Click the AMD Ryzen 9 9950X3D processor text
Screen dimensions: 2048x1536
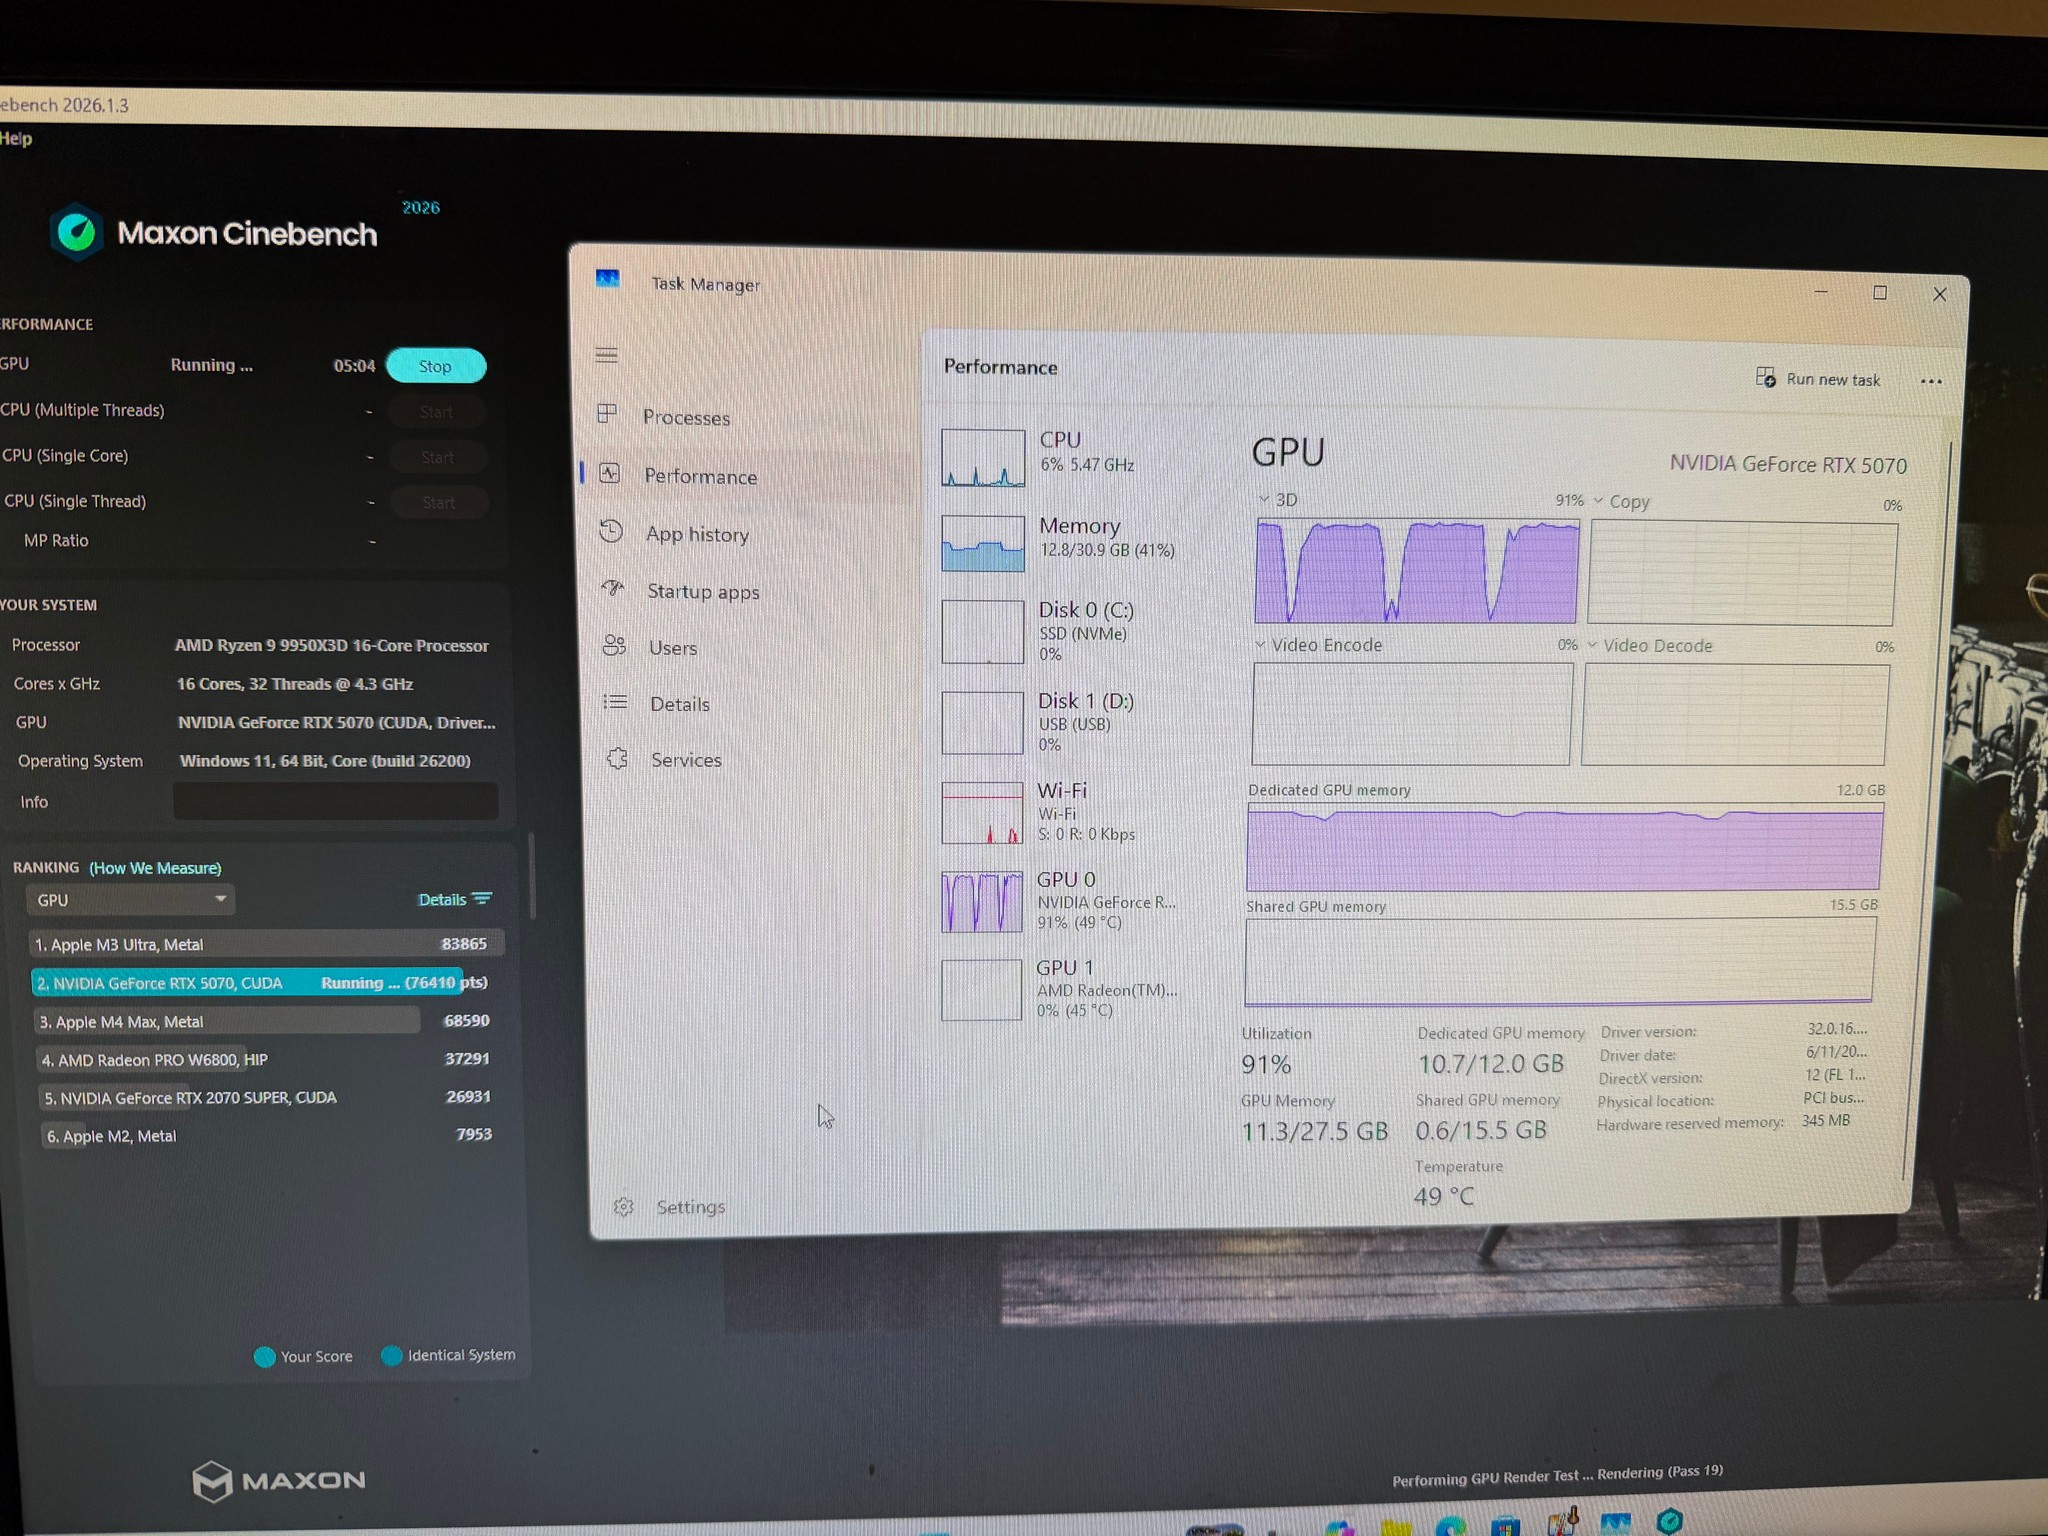[x=332, y=646]
